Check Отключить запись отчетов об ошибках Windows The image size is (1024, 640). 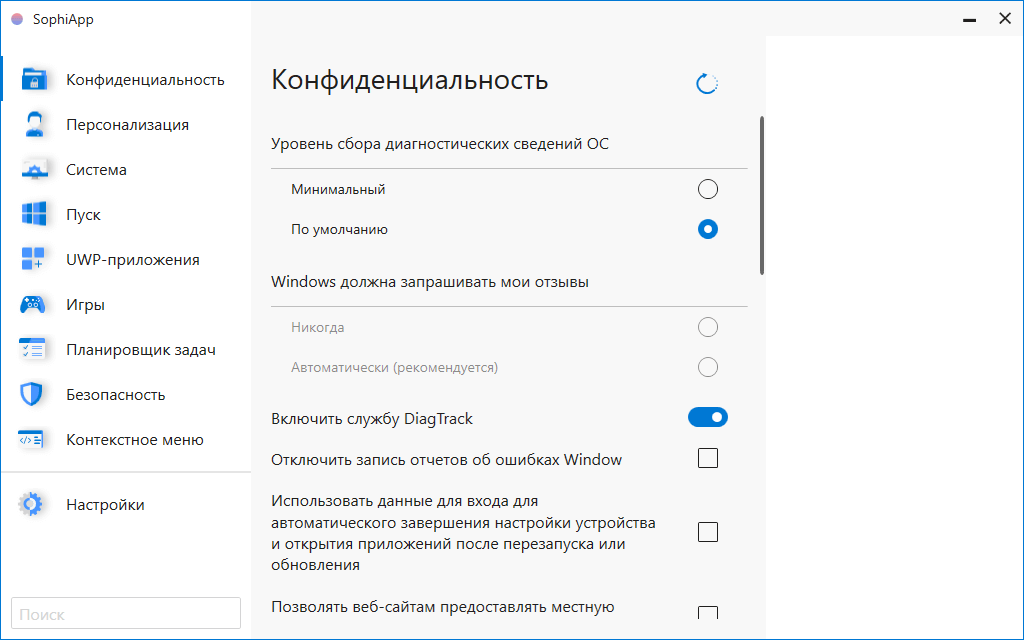point(708,458)
